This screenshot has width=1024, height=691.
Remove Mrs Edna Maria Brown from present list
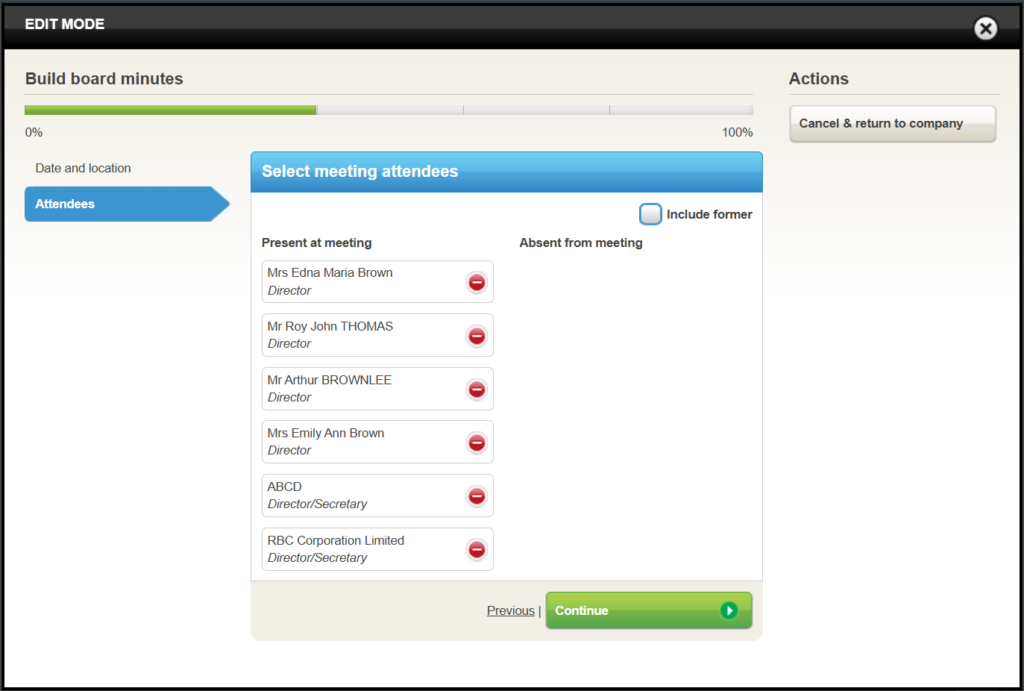point(477,283)
